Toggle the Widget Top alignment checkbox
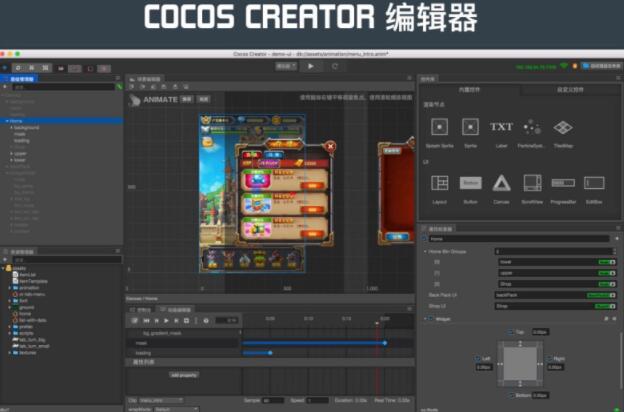624x412 pixels. [511, 332]
